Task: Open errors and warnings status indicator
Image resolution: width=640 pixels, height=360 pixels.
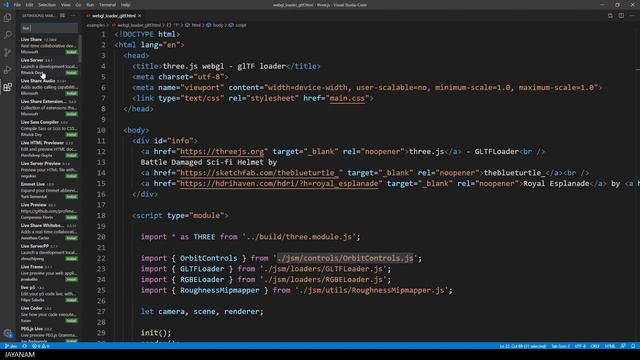Action: point(41,346)
